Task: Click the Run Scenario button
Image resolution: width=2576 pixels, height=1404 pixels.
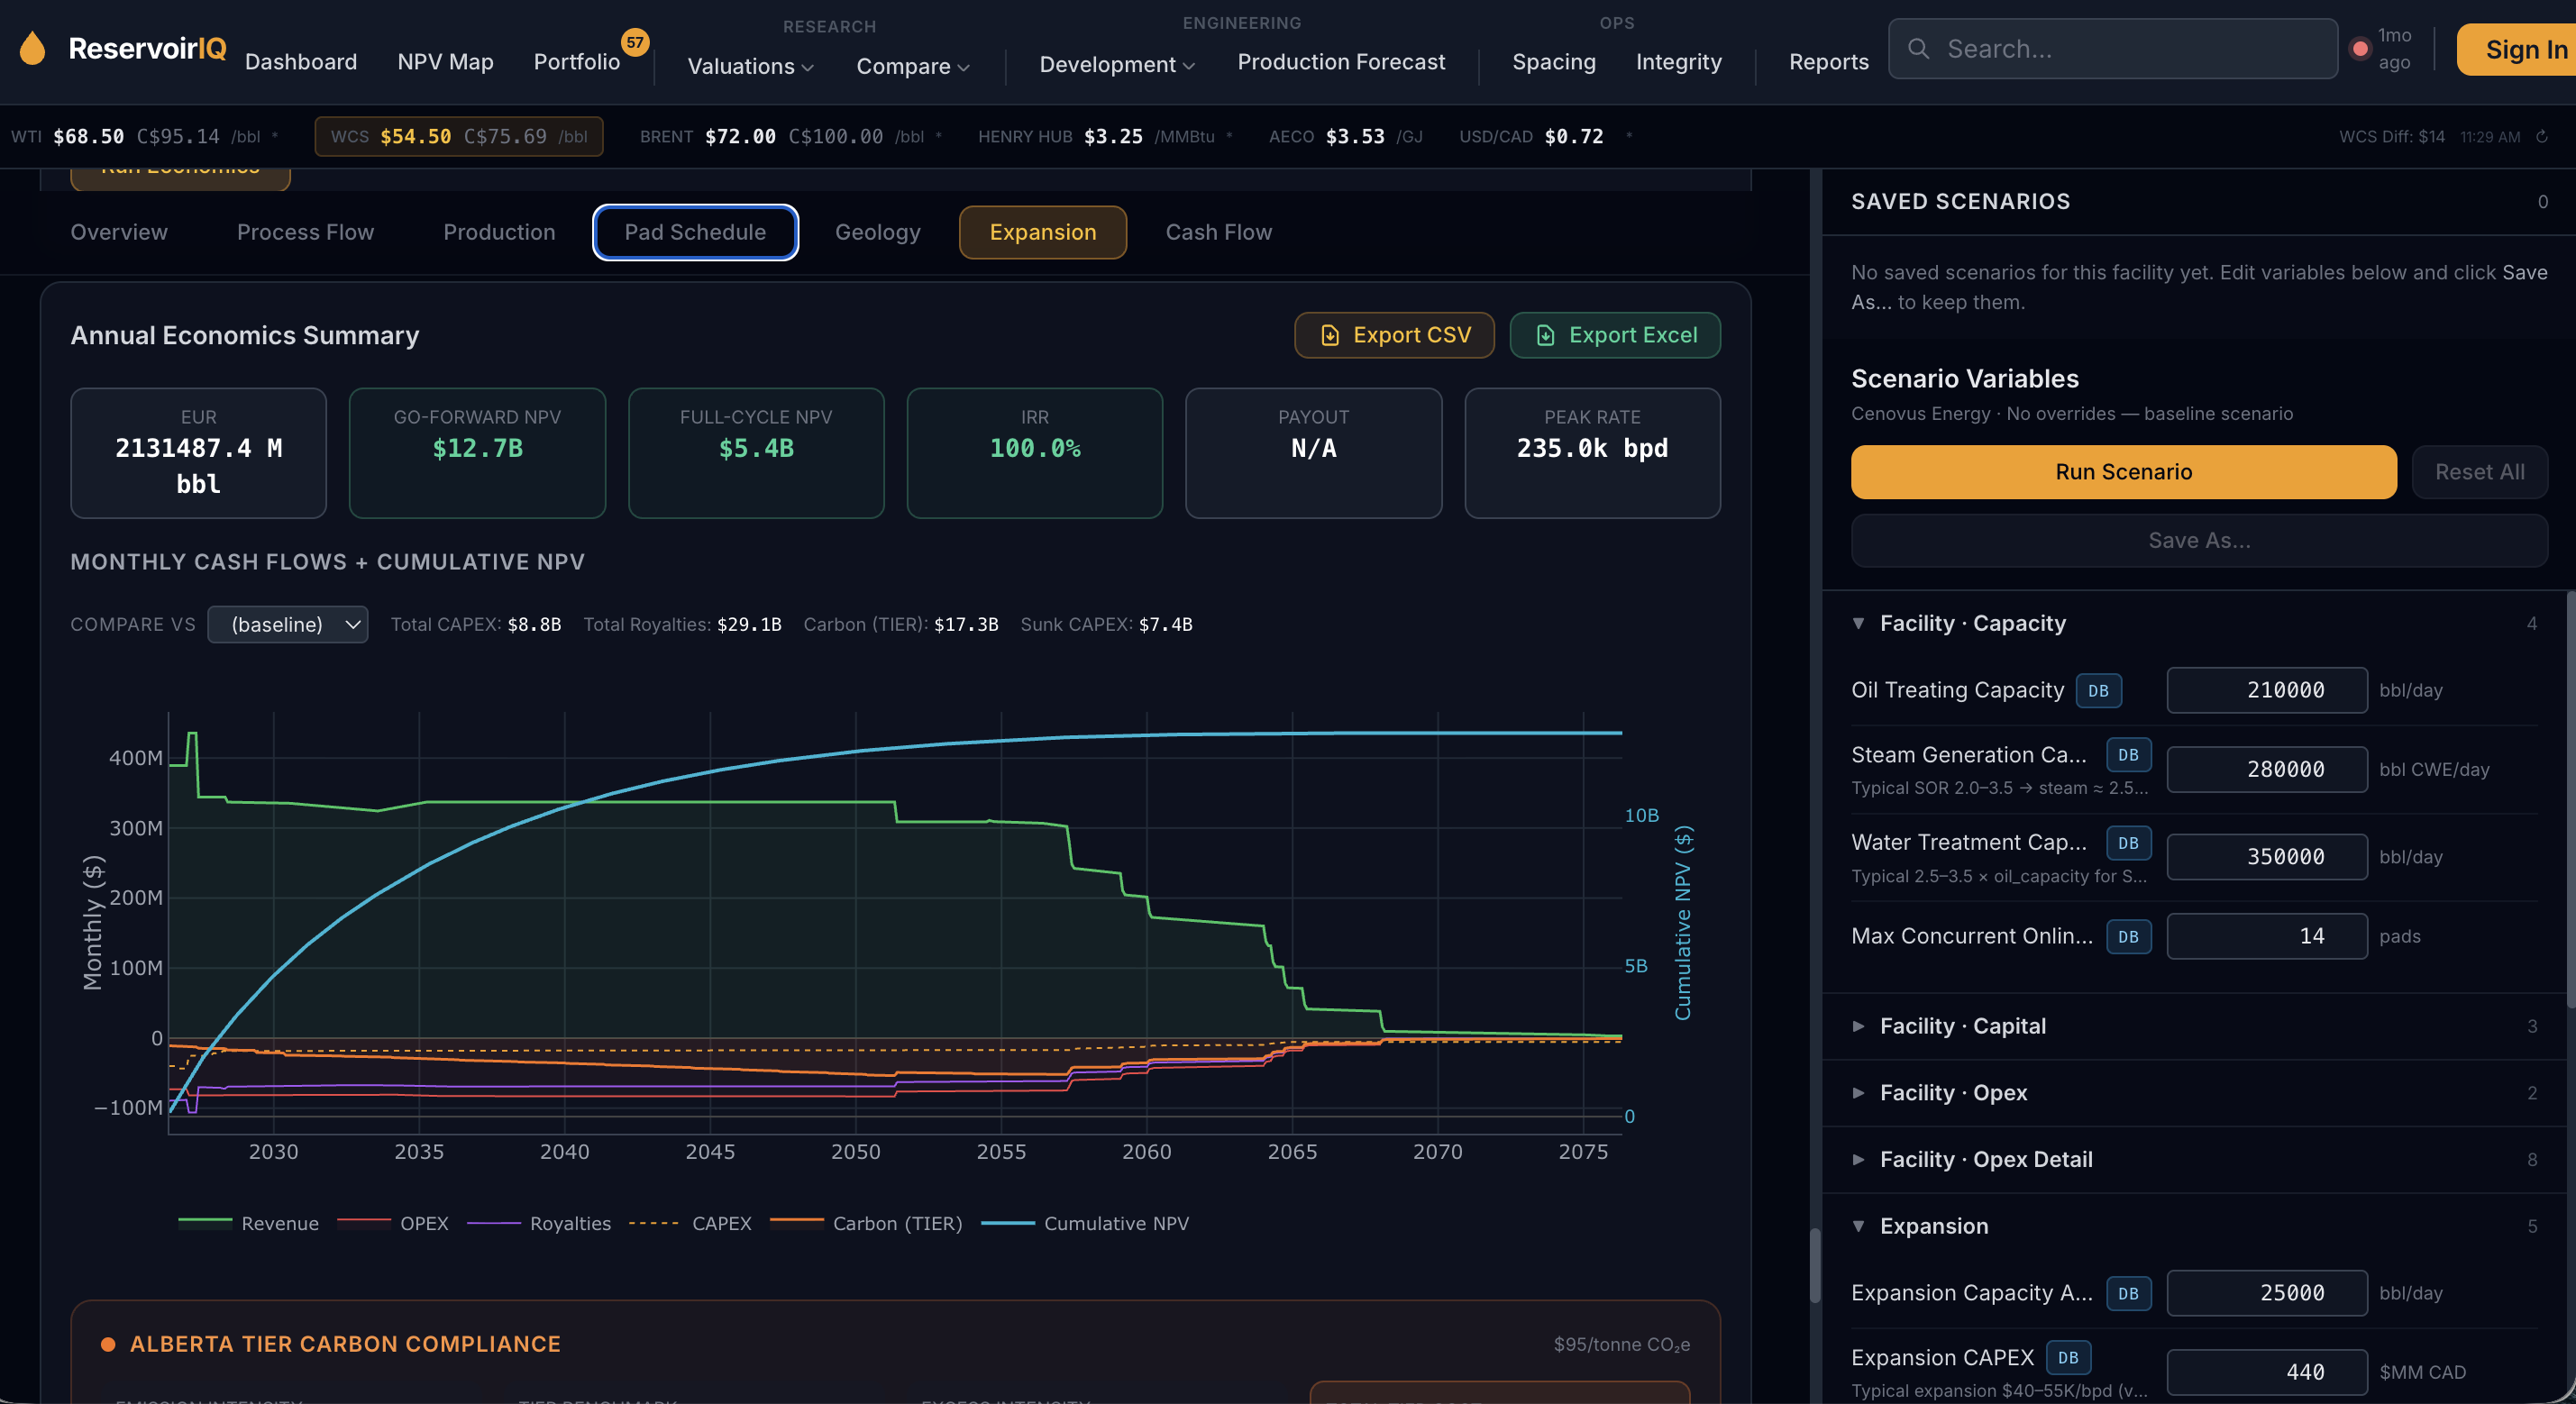Action: coord(2123,472)
